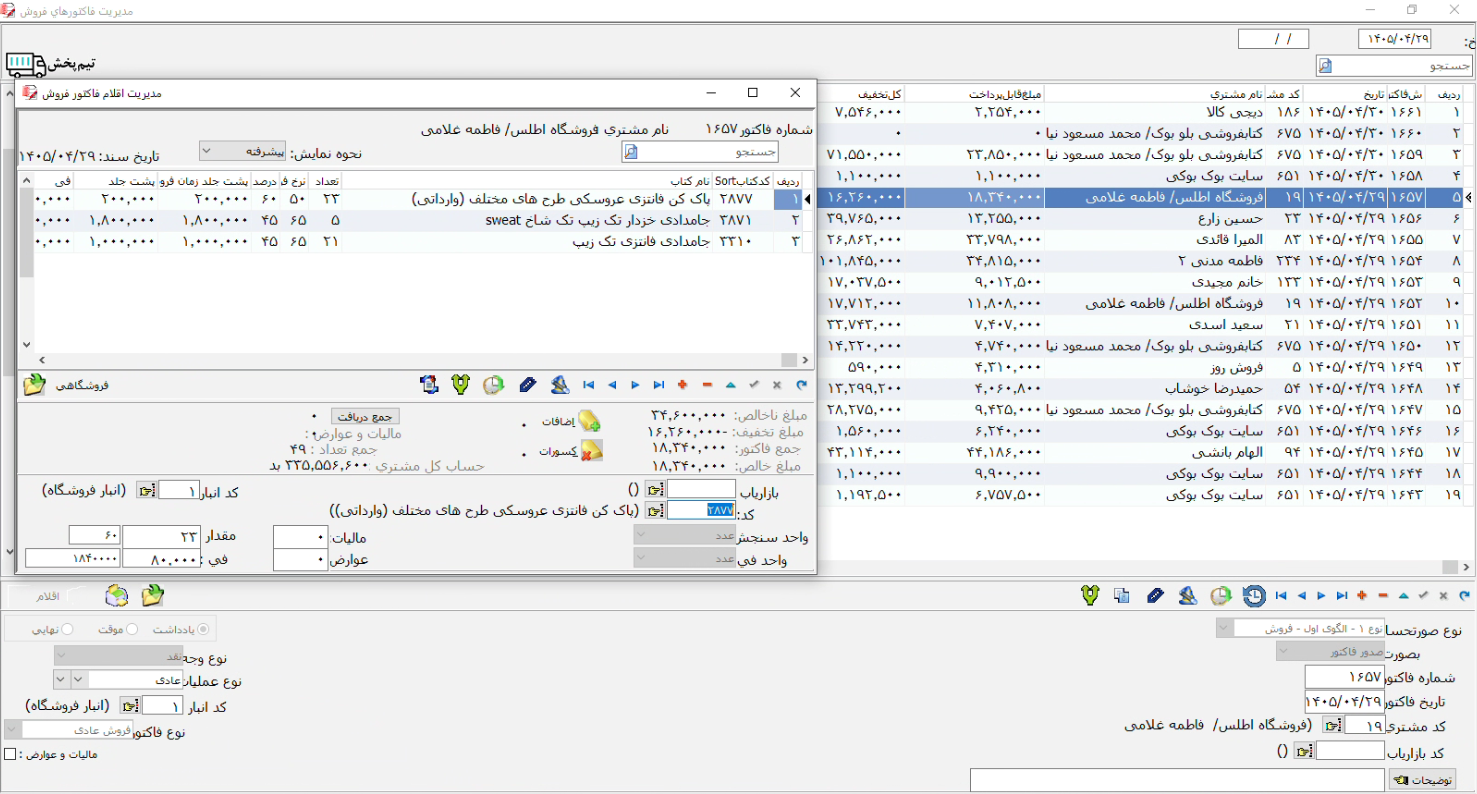
Task: Click the نام کتاب column header in items dialog
Action: click(528, 180)
